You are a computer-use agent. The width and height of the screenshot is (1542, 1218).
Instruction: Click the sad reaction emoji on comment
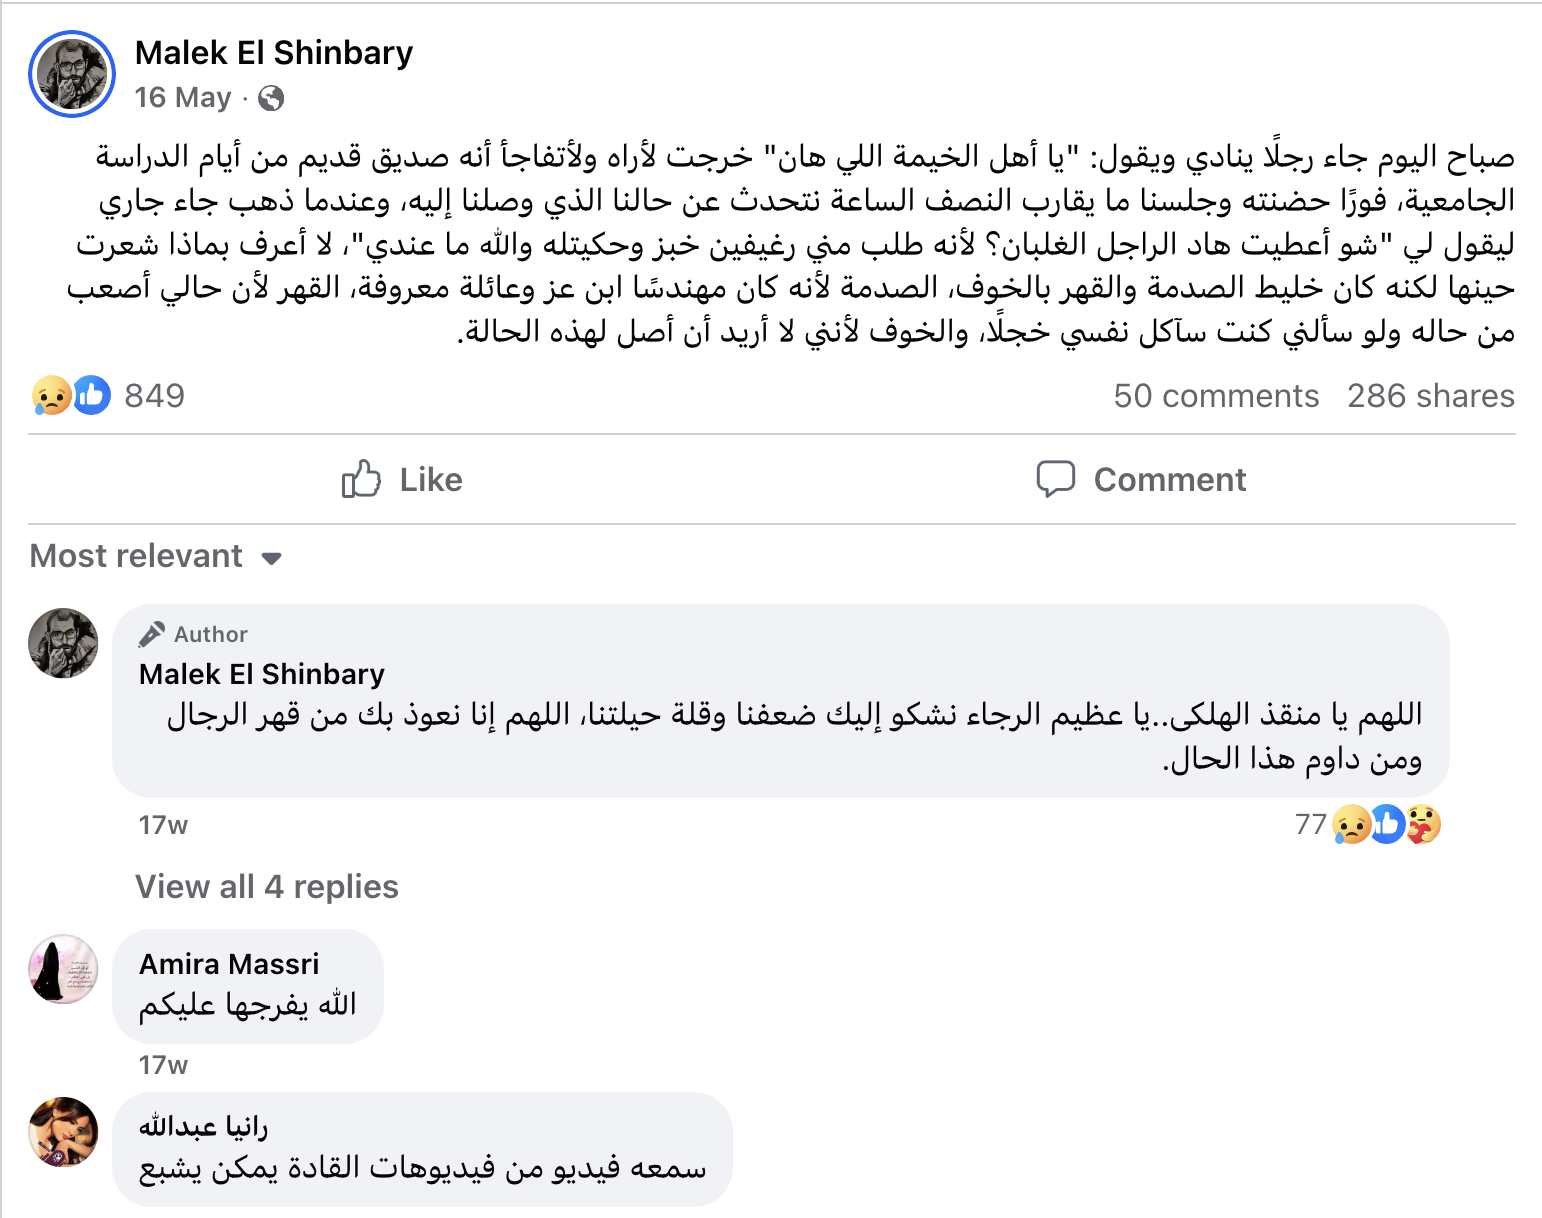tap(1351, 825)
